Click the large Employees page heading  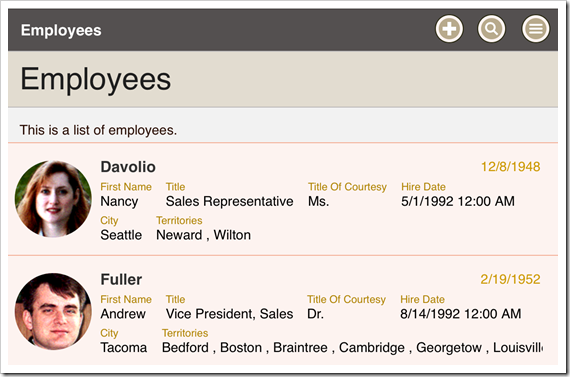pos(96,80)
